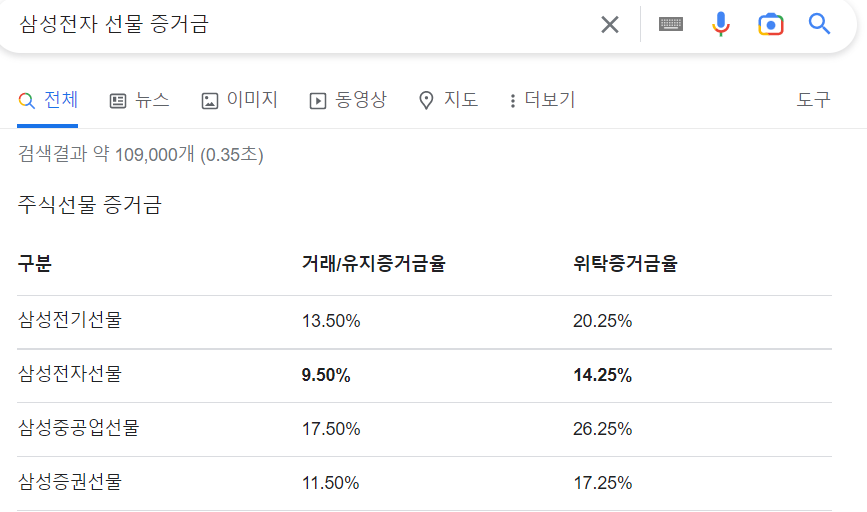Click in the search field text 삼성전자 선물 증거금
The width and height of the screenshot is (867, 512).
point(114,24)
